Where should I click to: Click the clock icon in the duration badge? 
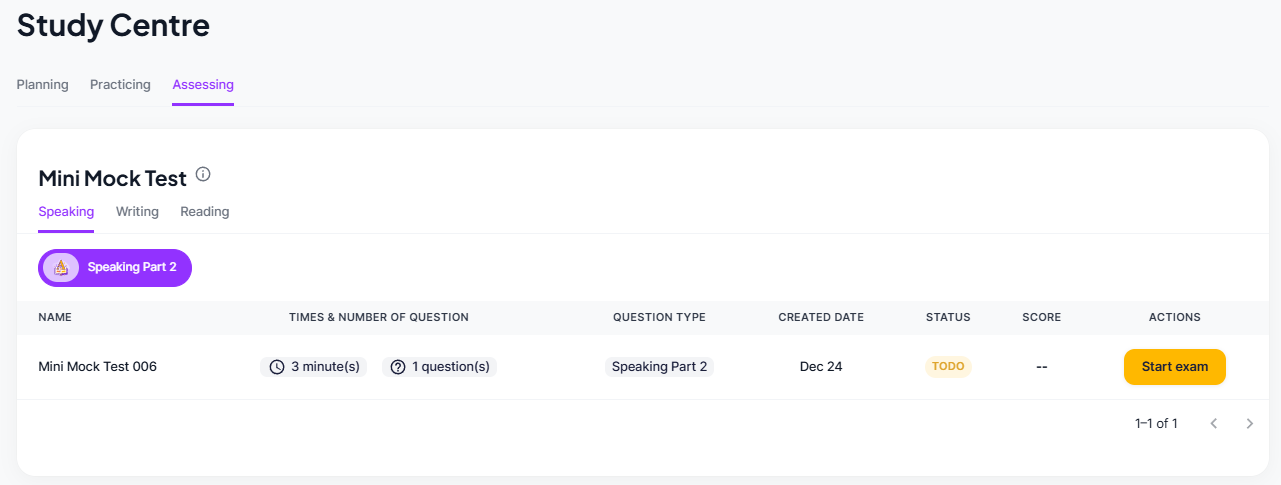coord(277,367)
